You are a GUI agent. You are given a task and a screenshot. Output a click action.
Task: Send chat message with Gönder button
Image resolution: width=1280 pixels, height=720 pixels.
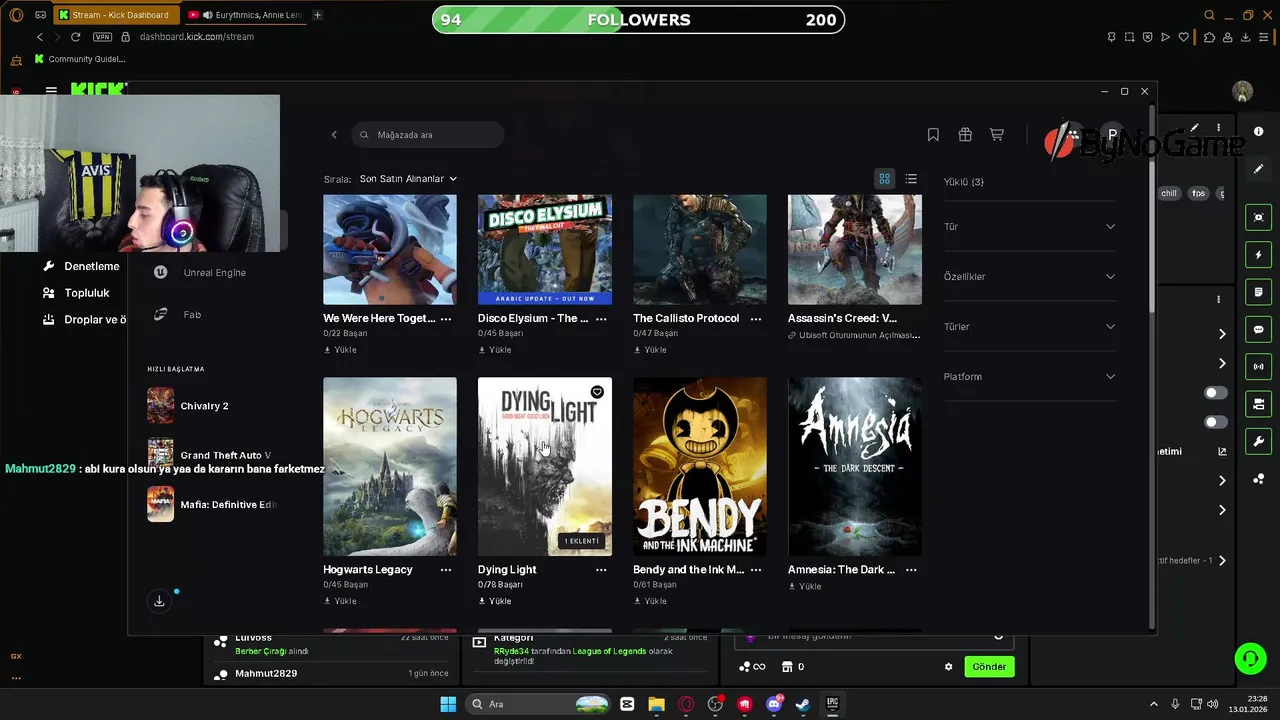coord(989,666)
